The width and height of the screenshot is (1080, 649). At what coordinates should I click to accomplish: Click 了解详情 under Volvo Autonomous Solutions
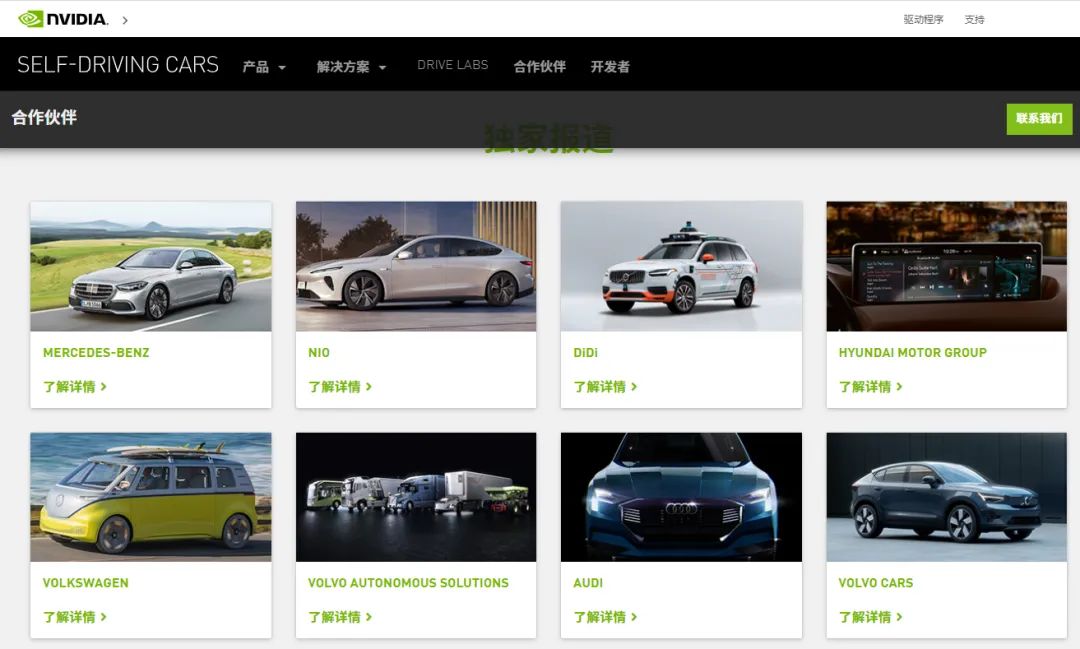coord(340,617)
